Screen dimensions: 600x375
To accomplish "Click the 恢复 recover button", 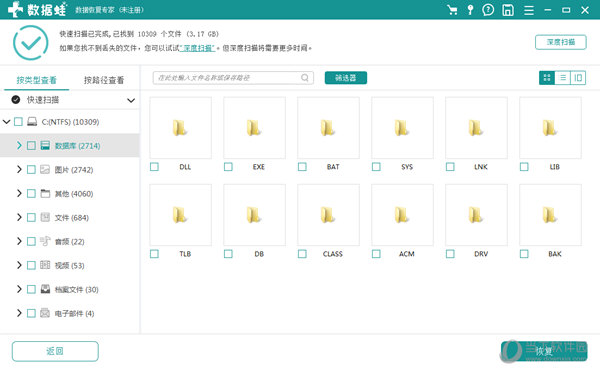I will 544,351.
